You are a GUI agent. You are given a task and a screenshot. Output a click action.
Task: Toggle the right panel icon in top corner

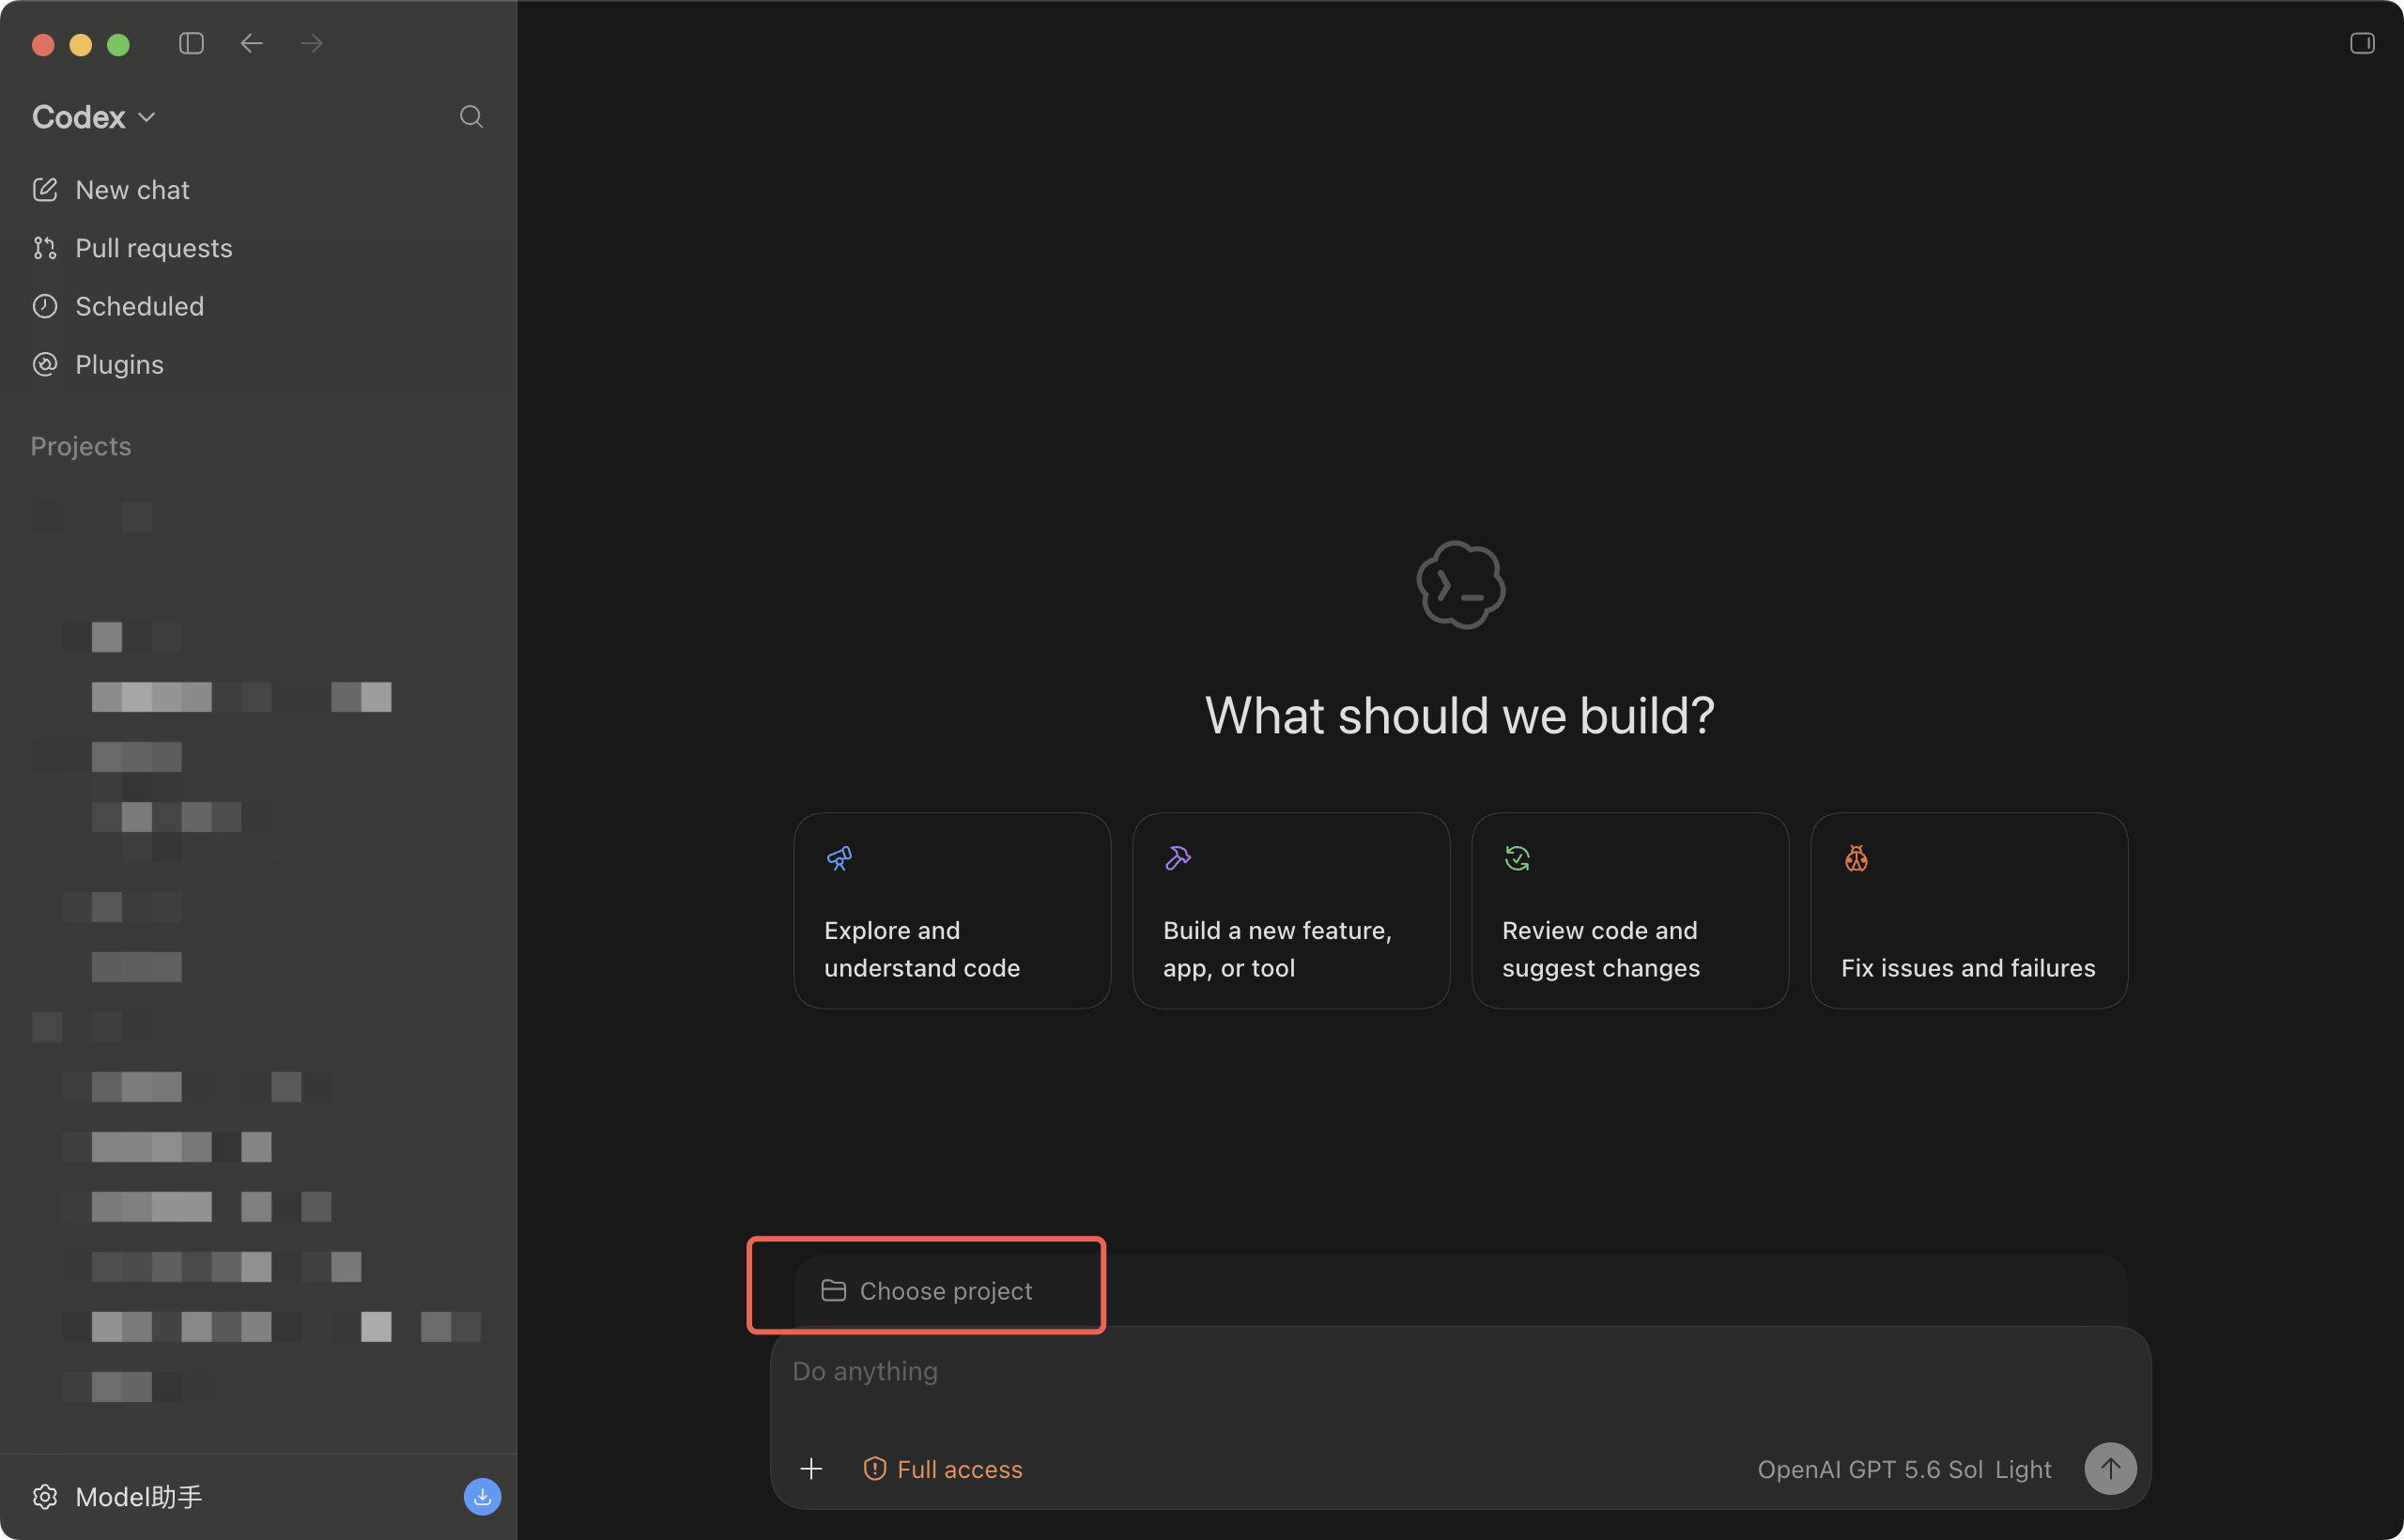pyautogui.click(x=2362, y=43)
